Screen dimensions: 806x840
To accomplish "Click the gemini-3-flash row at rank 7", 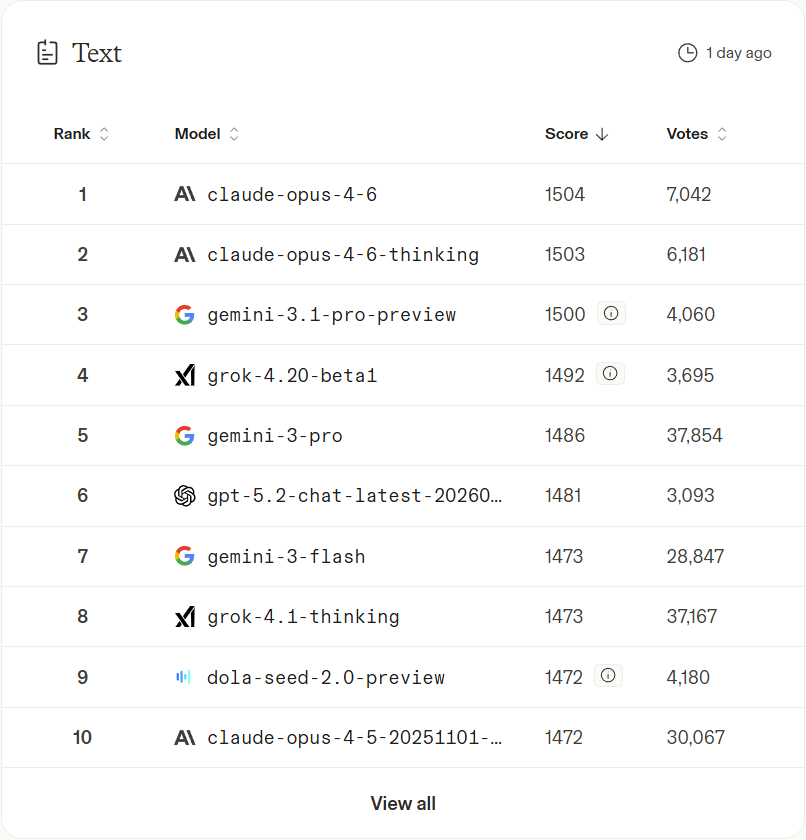I will tap(286, 557).
